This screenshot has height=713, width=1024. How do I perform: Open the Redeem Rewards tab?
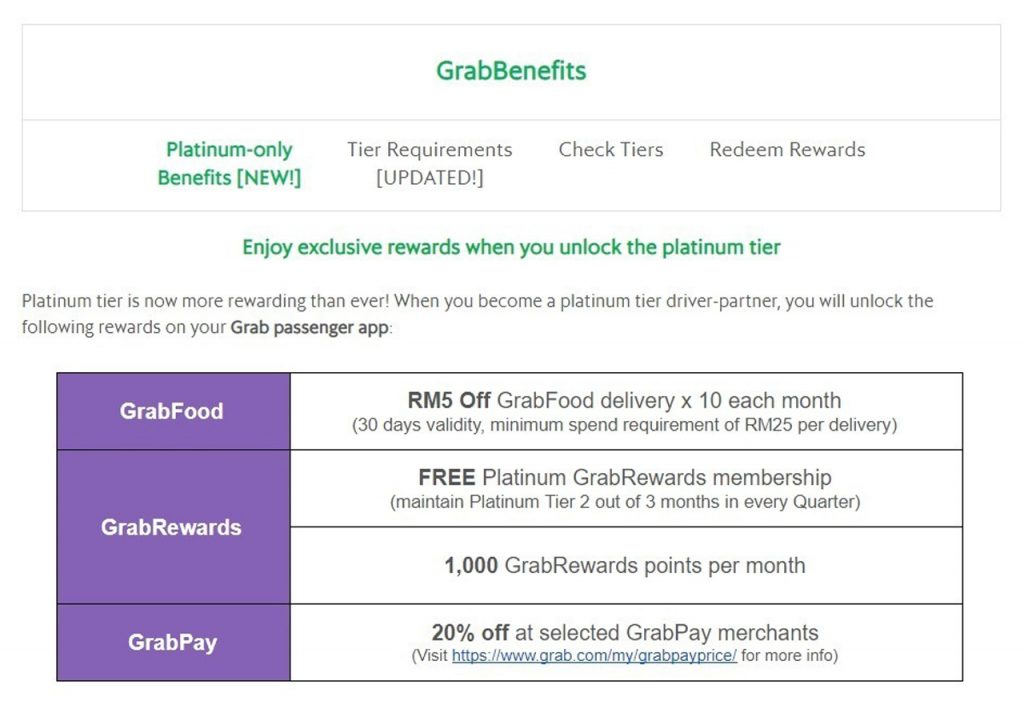[x=787, y=150]
